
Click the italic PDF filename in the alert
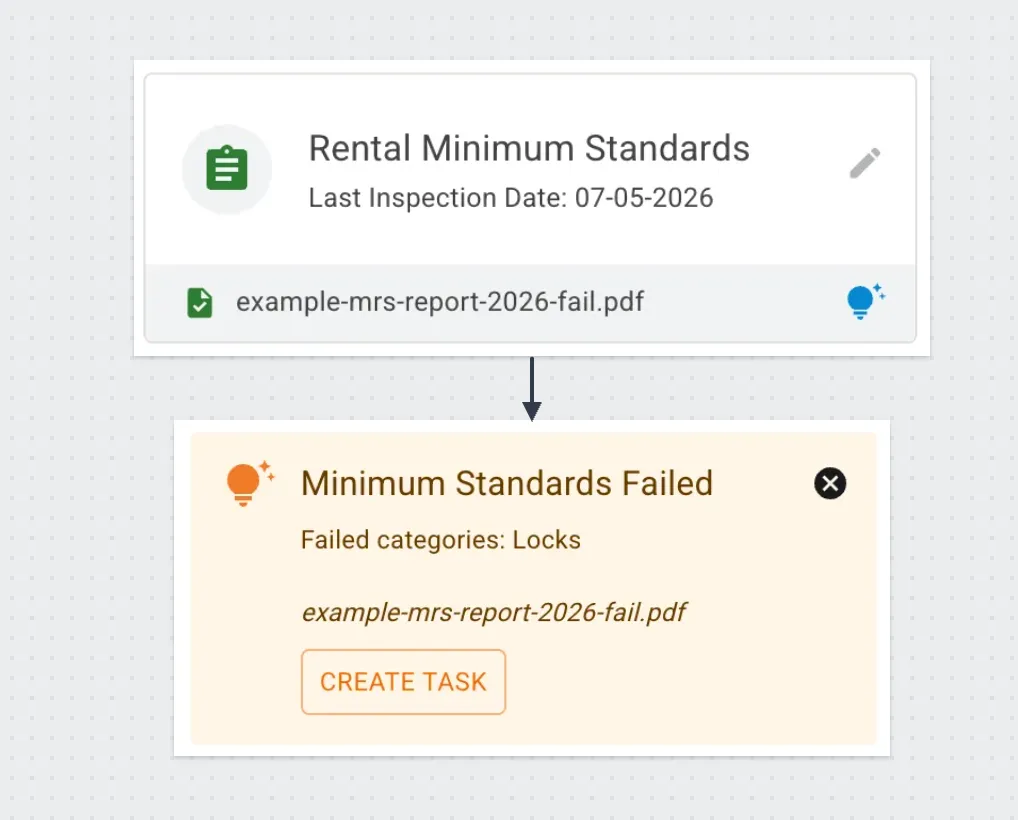click(494, 612)
